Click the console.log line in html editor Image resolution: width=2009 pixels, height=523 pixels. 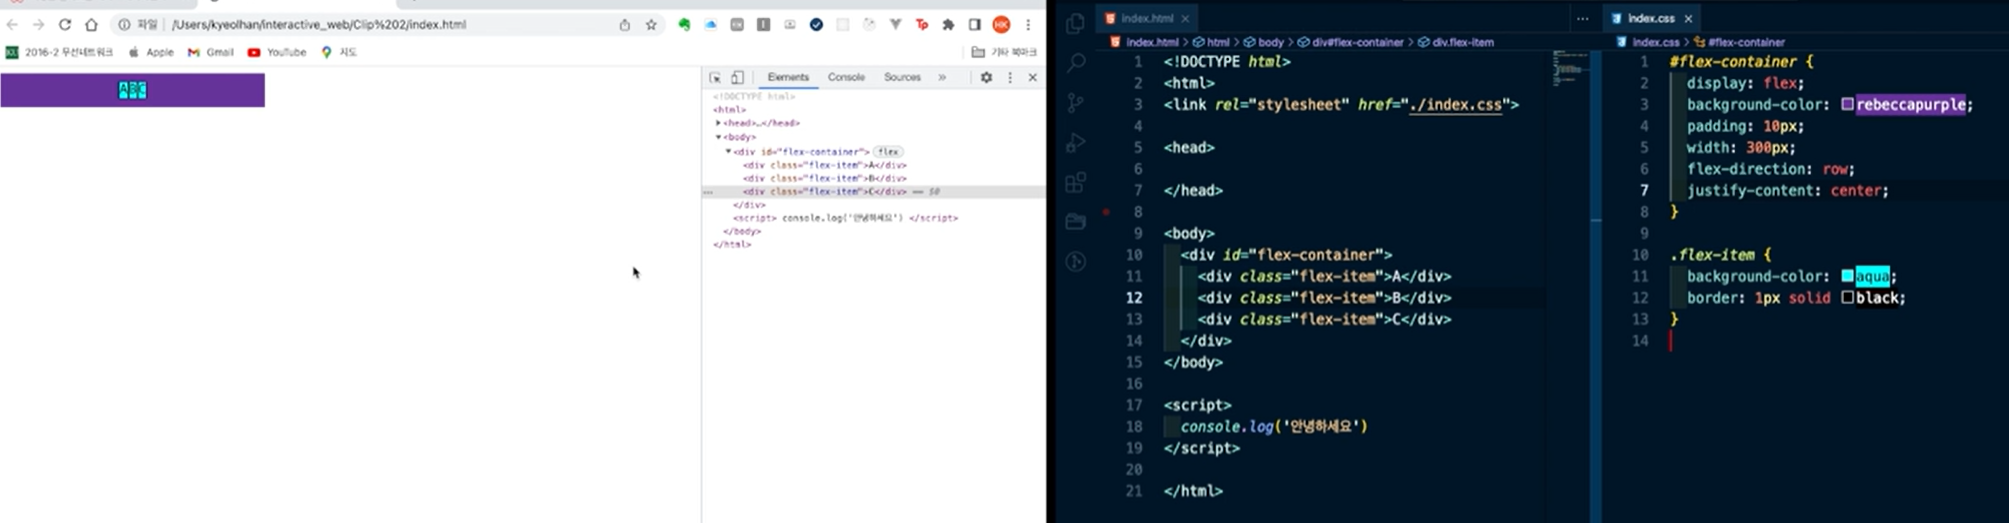1273,426
